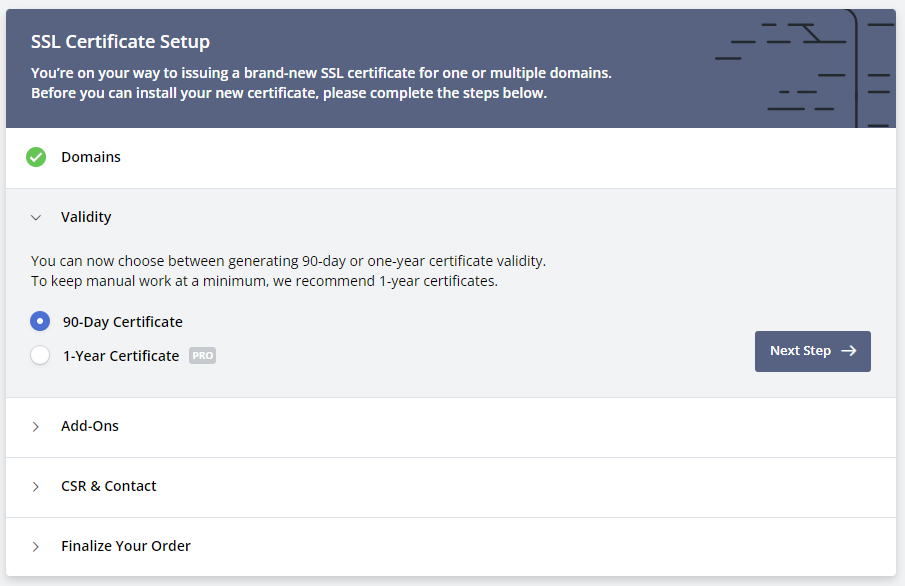Select the 1-Year Certificate radio button
The height and width of the screenshot is (586, 905).
(x=40, y=355)
